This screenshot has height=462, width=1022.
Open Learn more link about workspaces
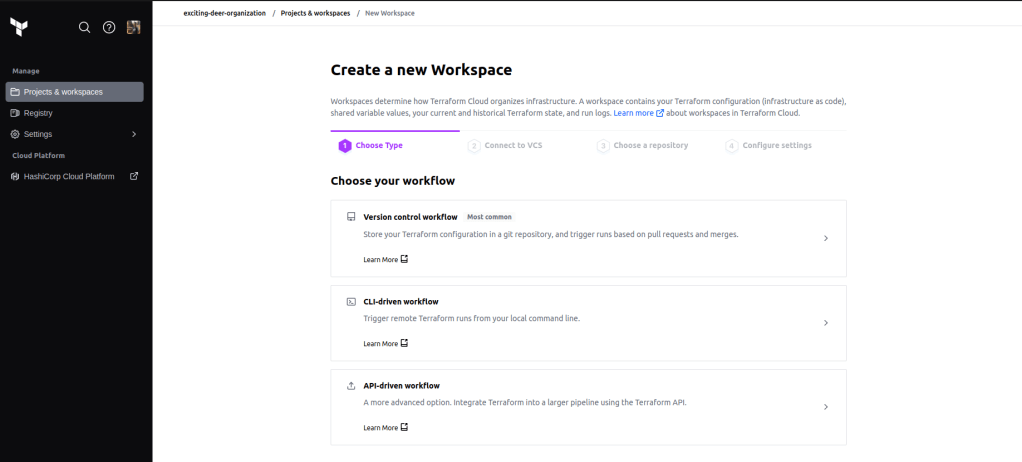633,113
